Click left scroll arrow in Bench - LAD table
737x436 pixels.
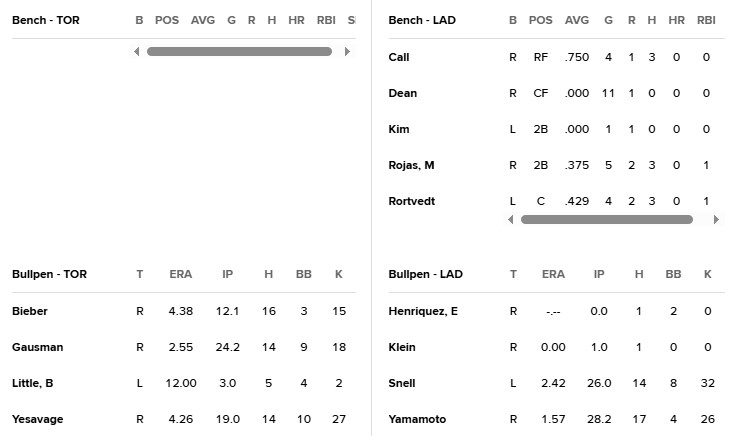point(511,219)
